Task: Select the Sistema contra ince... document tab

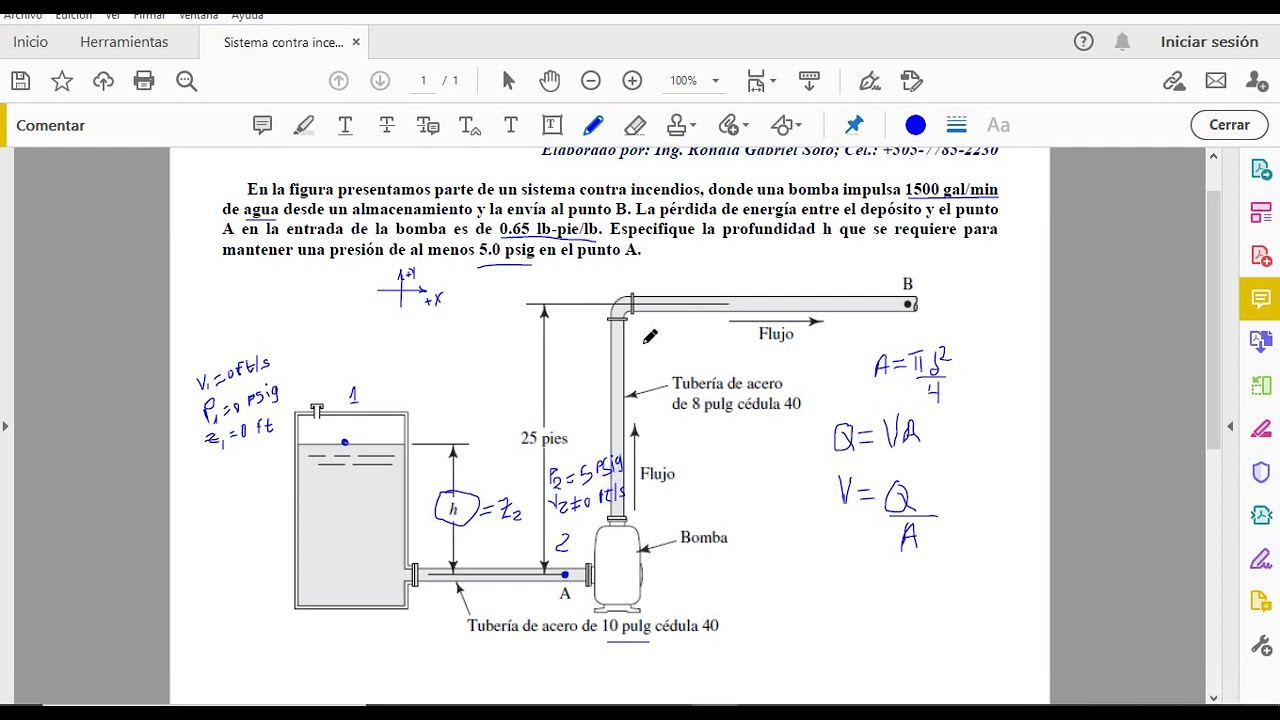Action: (283, 42)
